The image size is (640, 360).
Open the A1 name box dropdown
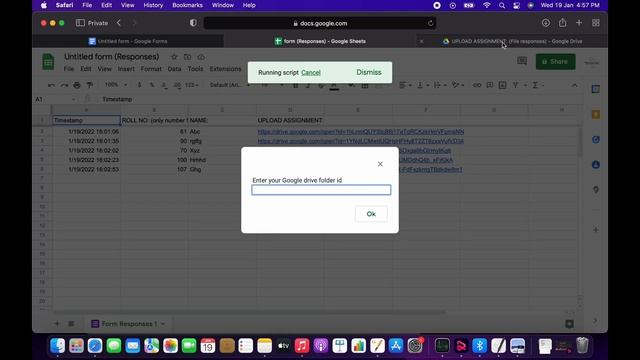73,99
